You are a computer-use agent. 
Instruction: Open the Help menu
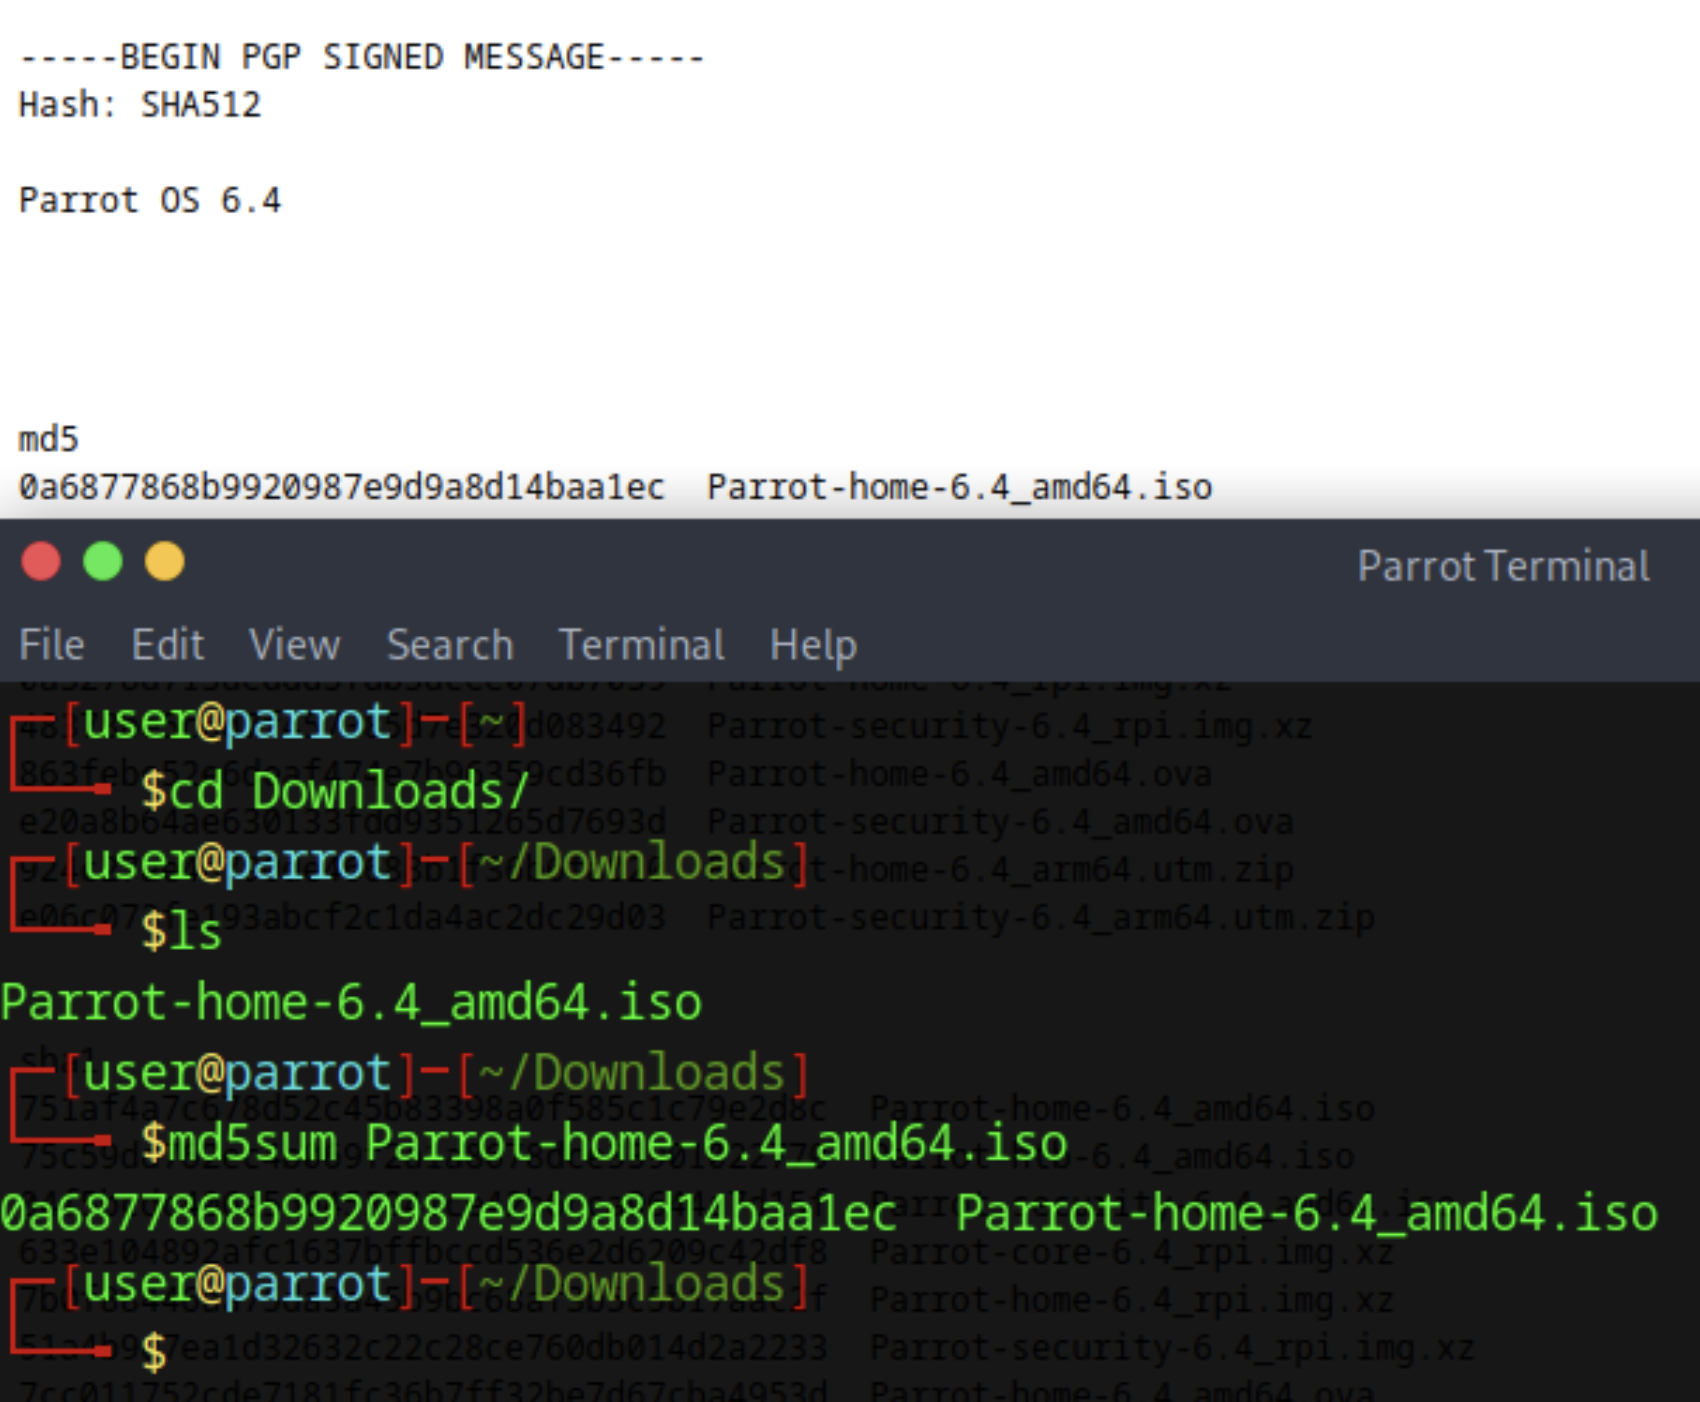click(813, 645)
